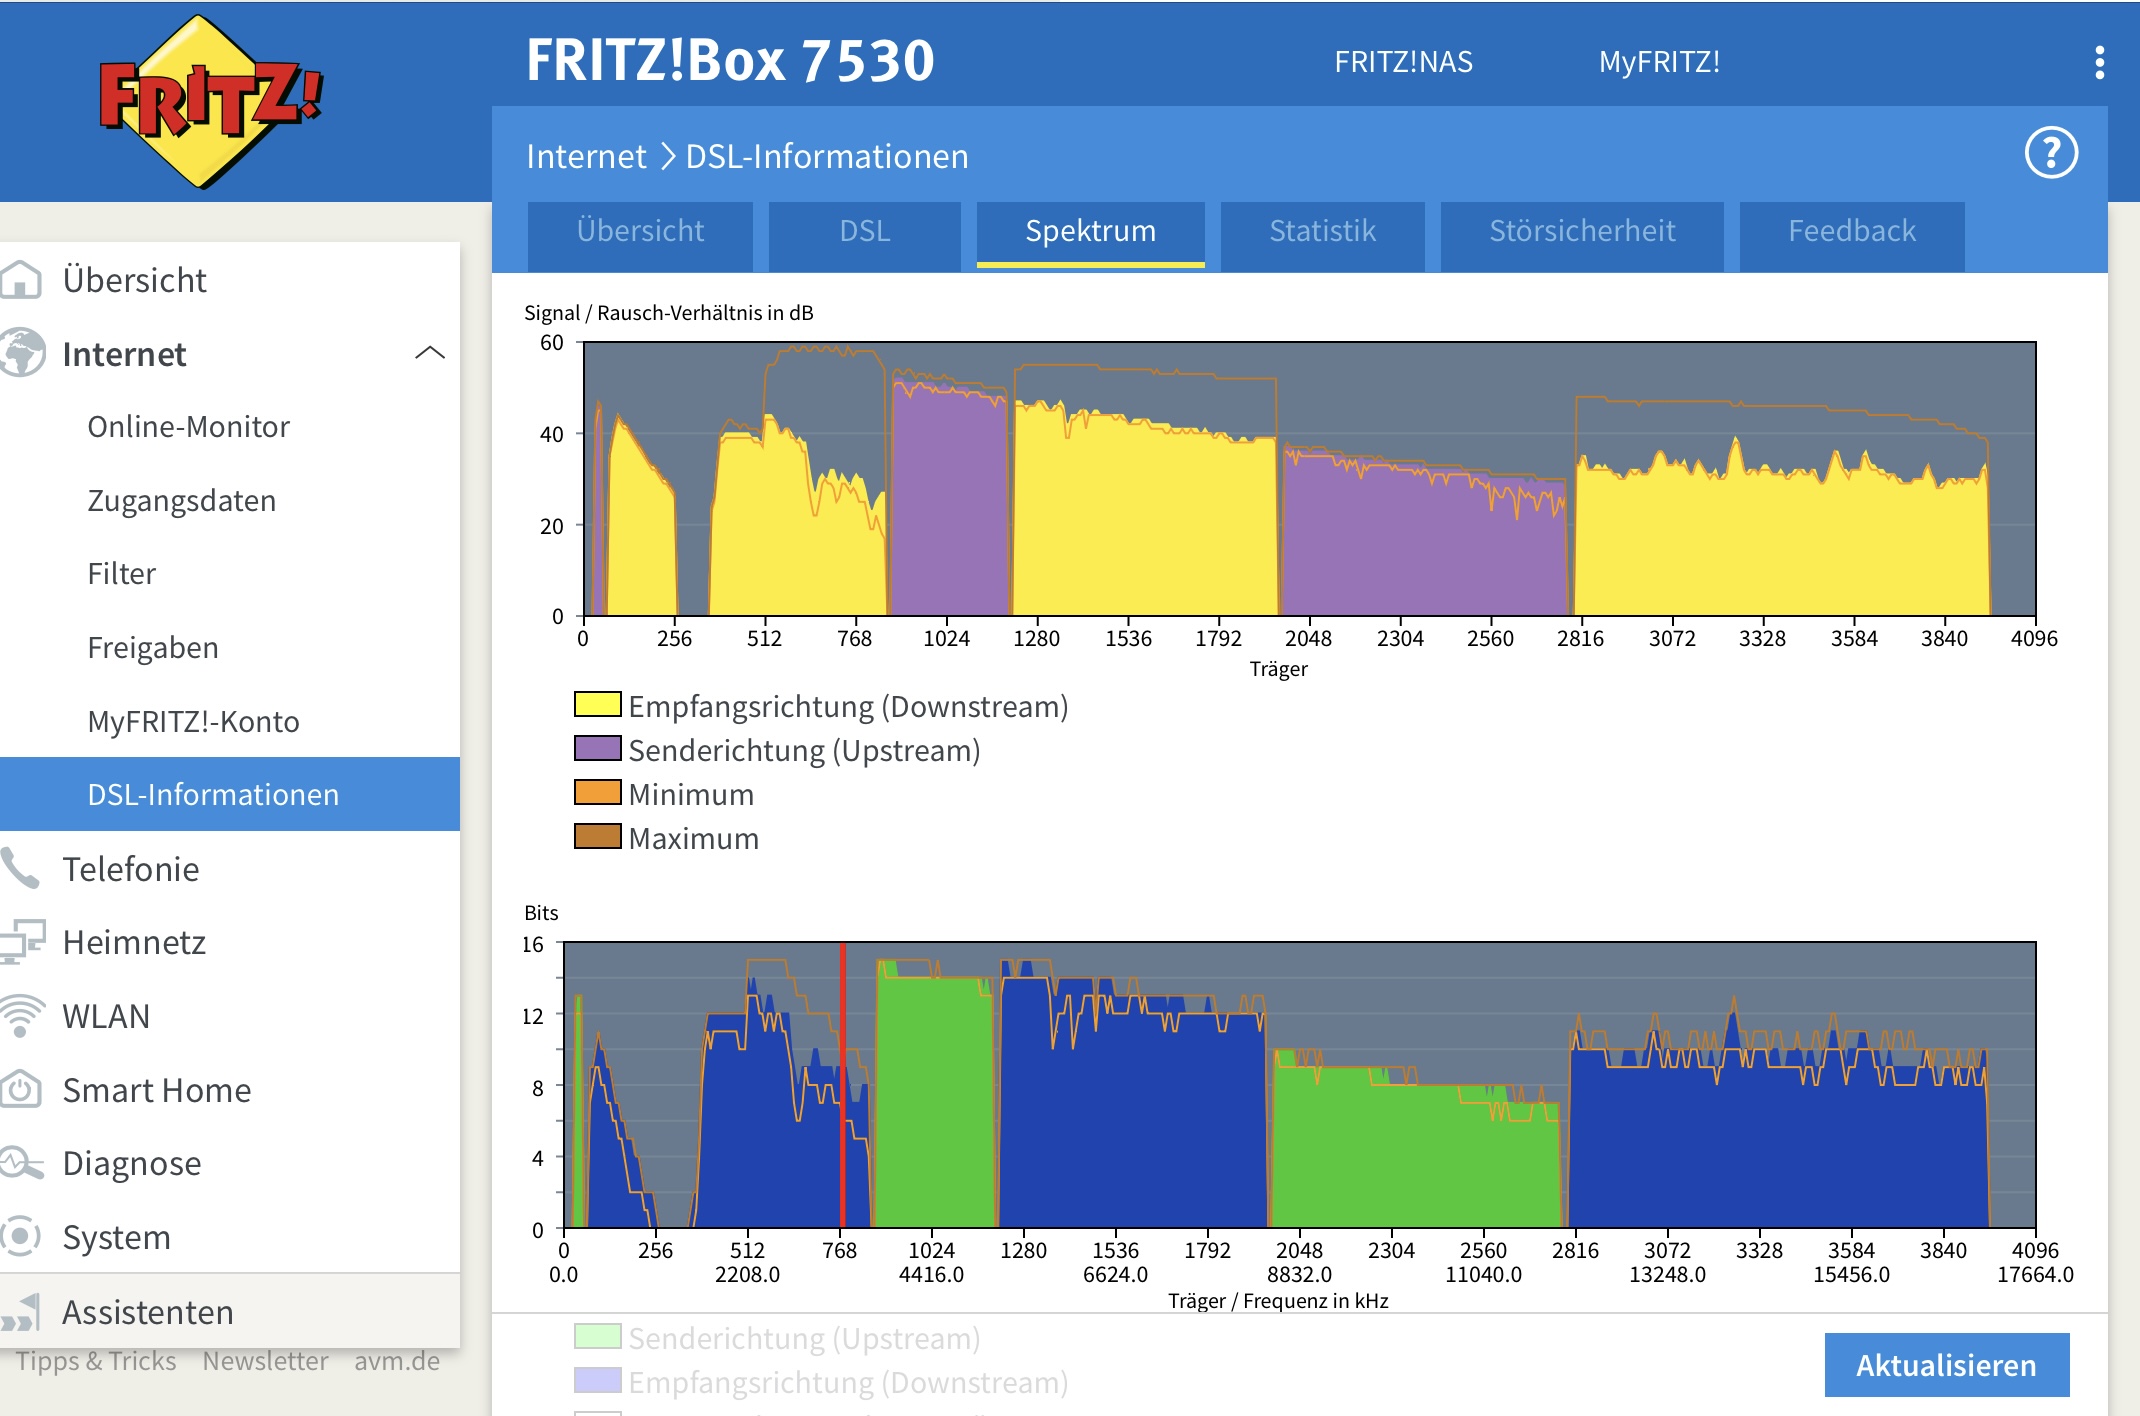Open the Störsicherheit tab
This screenshot has width=2140, height=1416.
coord(1581,231)
